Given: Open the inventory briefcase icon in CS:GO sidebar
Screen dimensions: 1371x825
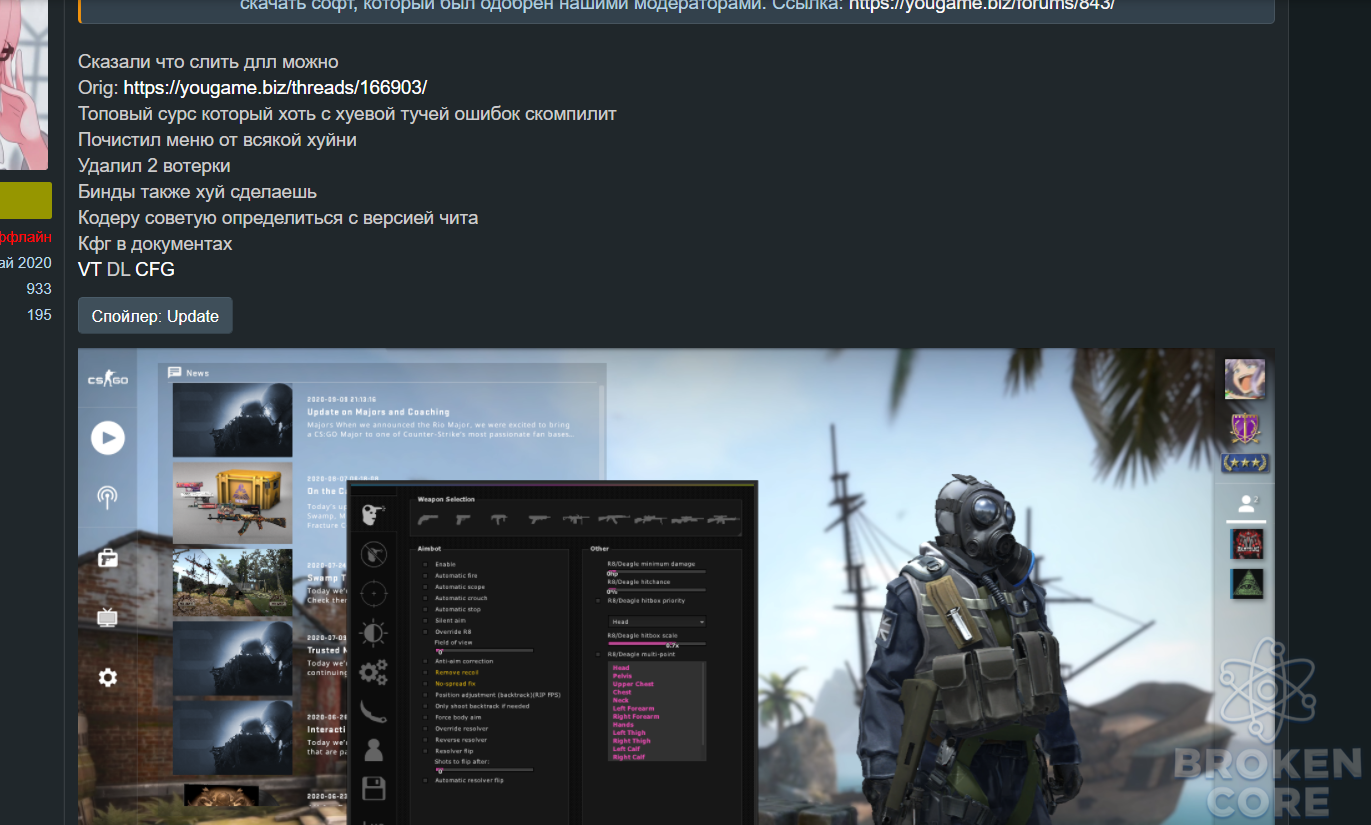Looking at the screenshot, I should pos(108,558).
